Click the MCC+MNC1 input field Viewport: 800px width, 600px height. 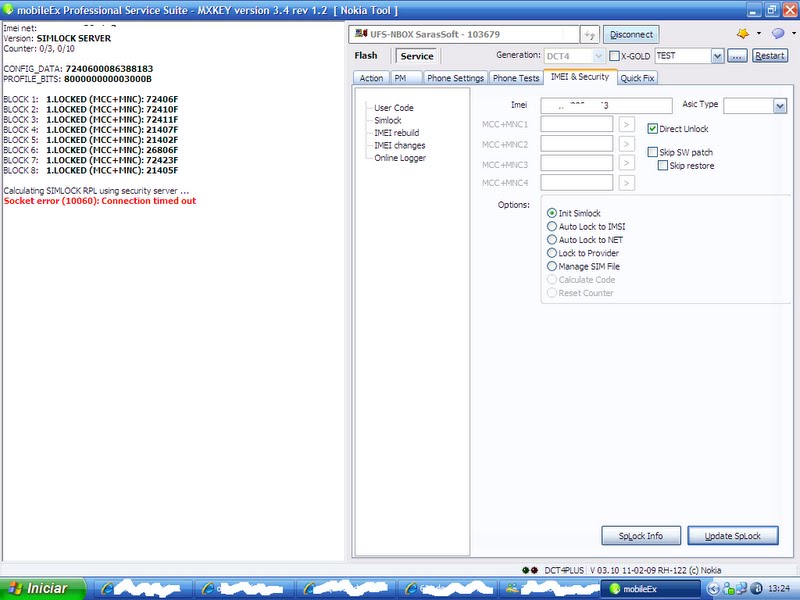point(577,124)
